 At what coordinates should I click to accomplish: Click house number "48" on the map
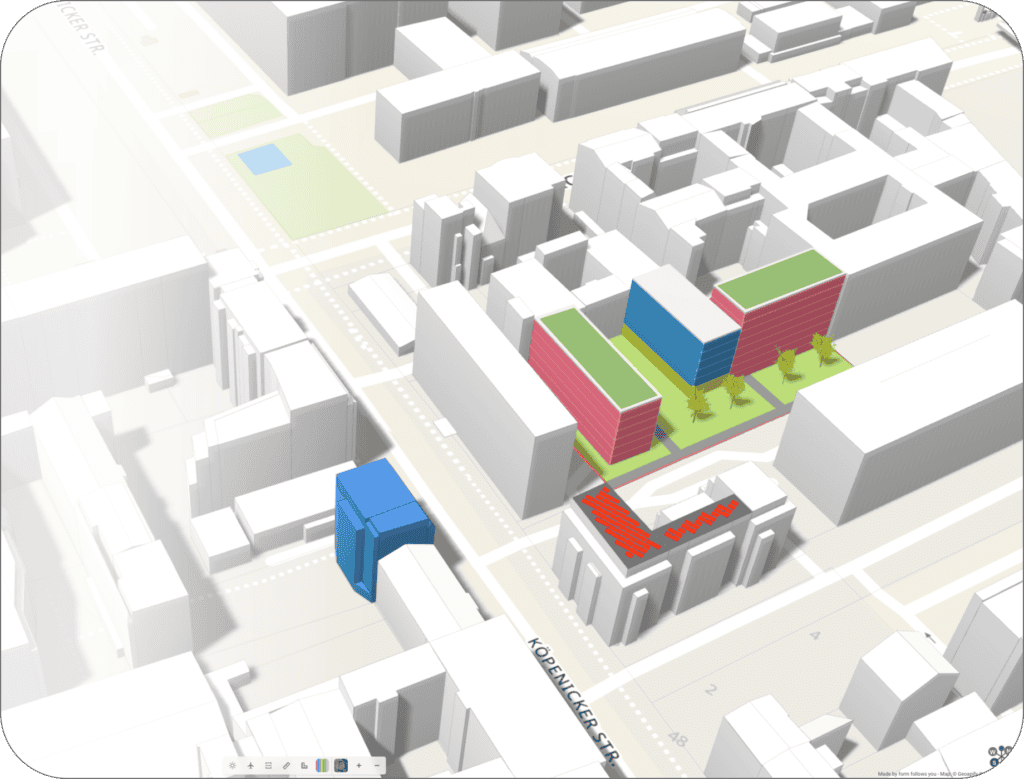[678, 738]
